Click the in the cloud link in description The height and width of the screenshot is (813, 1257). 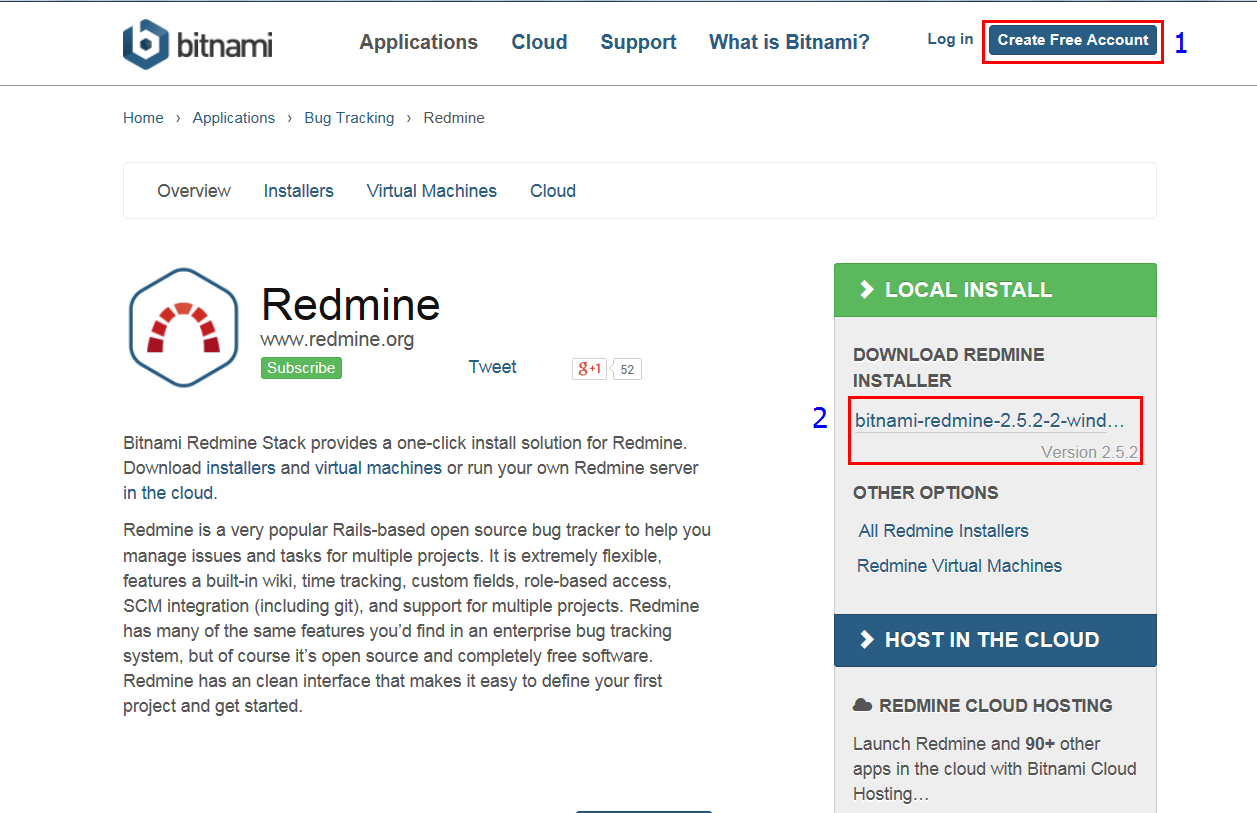click(x=169, y=493)
